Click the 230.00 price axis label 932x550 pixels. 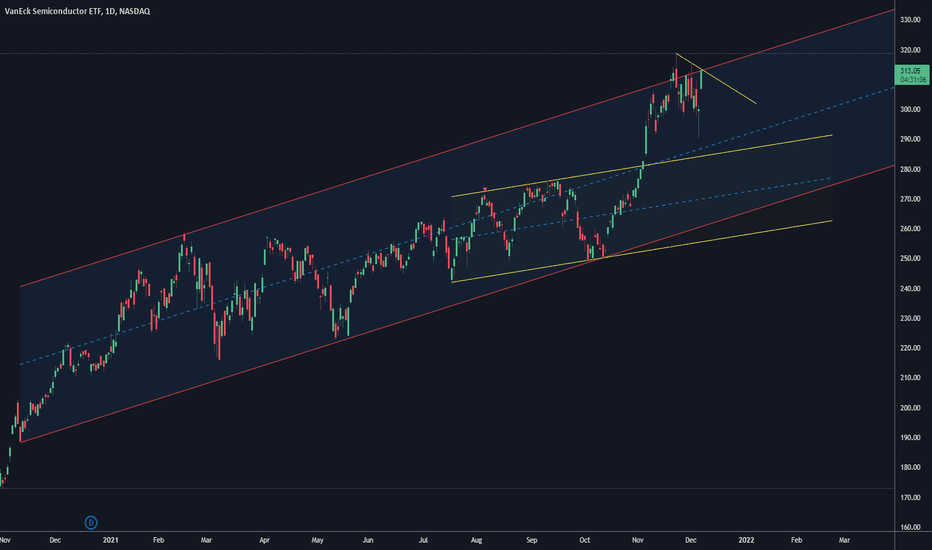910,319
